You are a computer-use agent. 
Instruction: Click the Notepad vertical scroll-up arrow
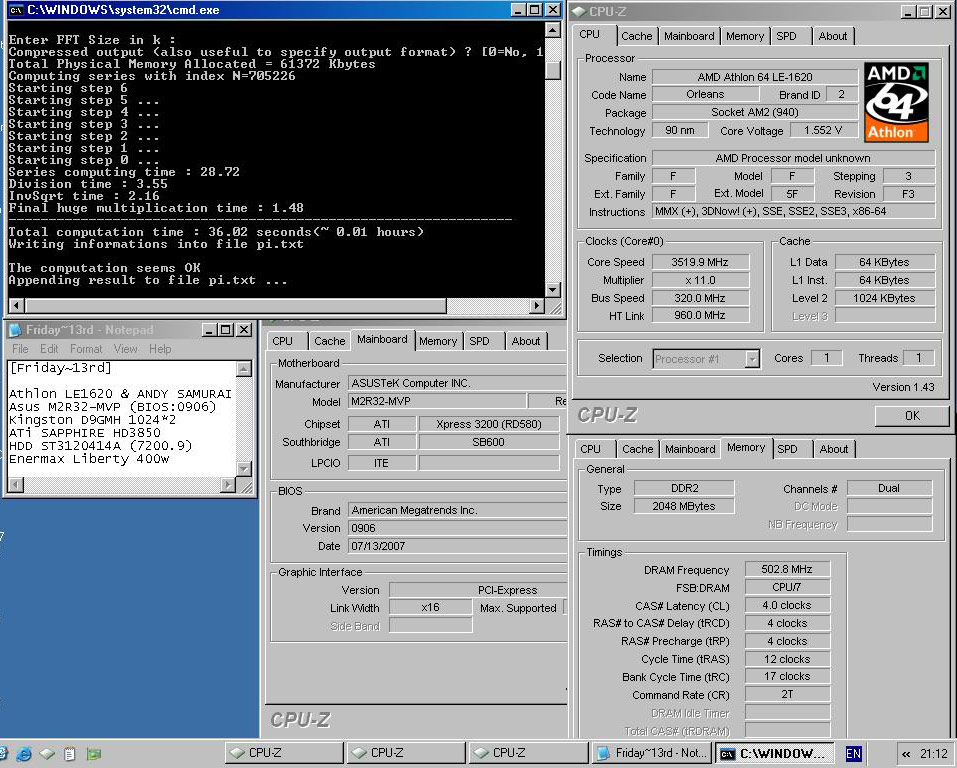tap(244, 369)
